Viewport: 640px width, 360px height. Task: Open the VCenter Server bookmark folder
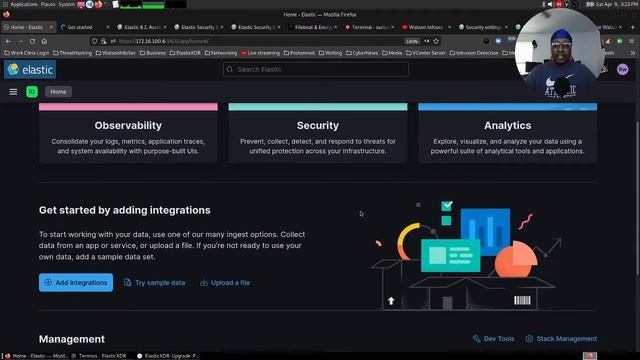point(426,53)
